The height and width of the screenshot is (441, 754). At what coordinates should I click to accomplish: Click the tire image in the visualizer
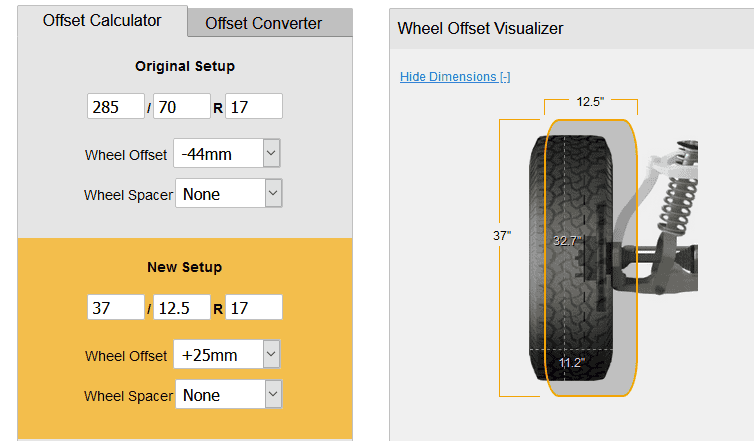pyautogui.click(x=571, y=258)
